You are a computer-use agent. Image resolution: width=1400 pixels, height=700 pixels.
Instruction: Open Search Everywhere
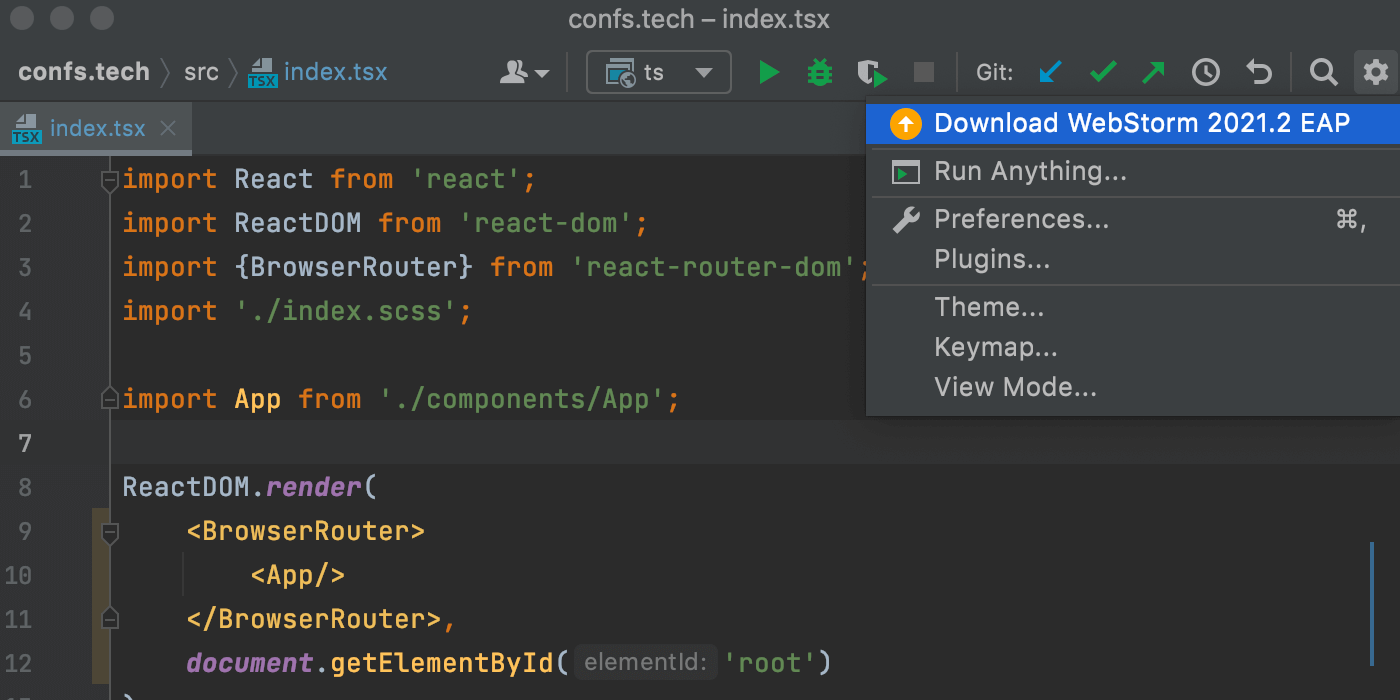[1323, 71]
